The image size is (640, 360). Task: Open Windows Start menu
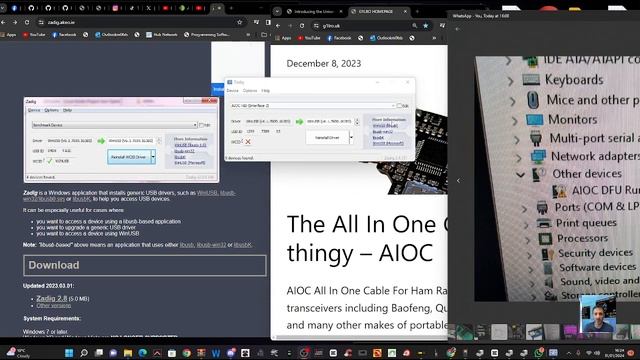[x=69, y=353]
